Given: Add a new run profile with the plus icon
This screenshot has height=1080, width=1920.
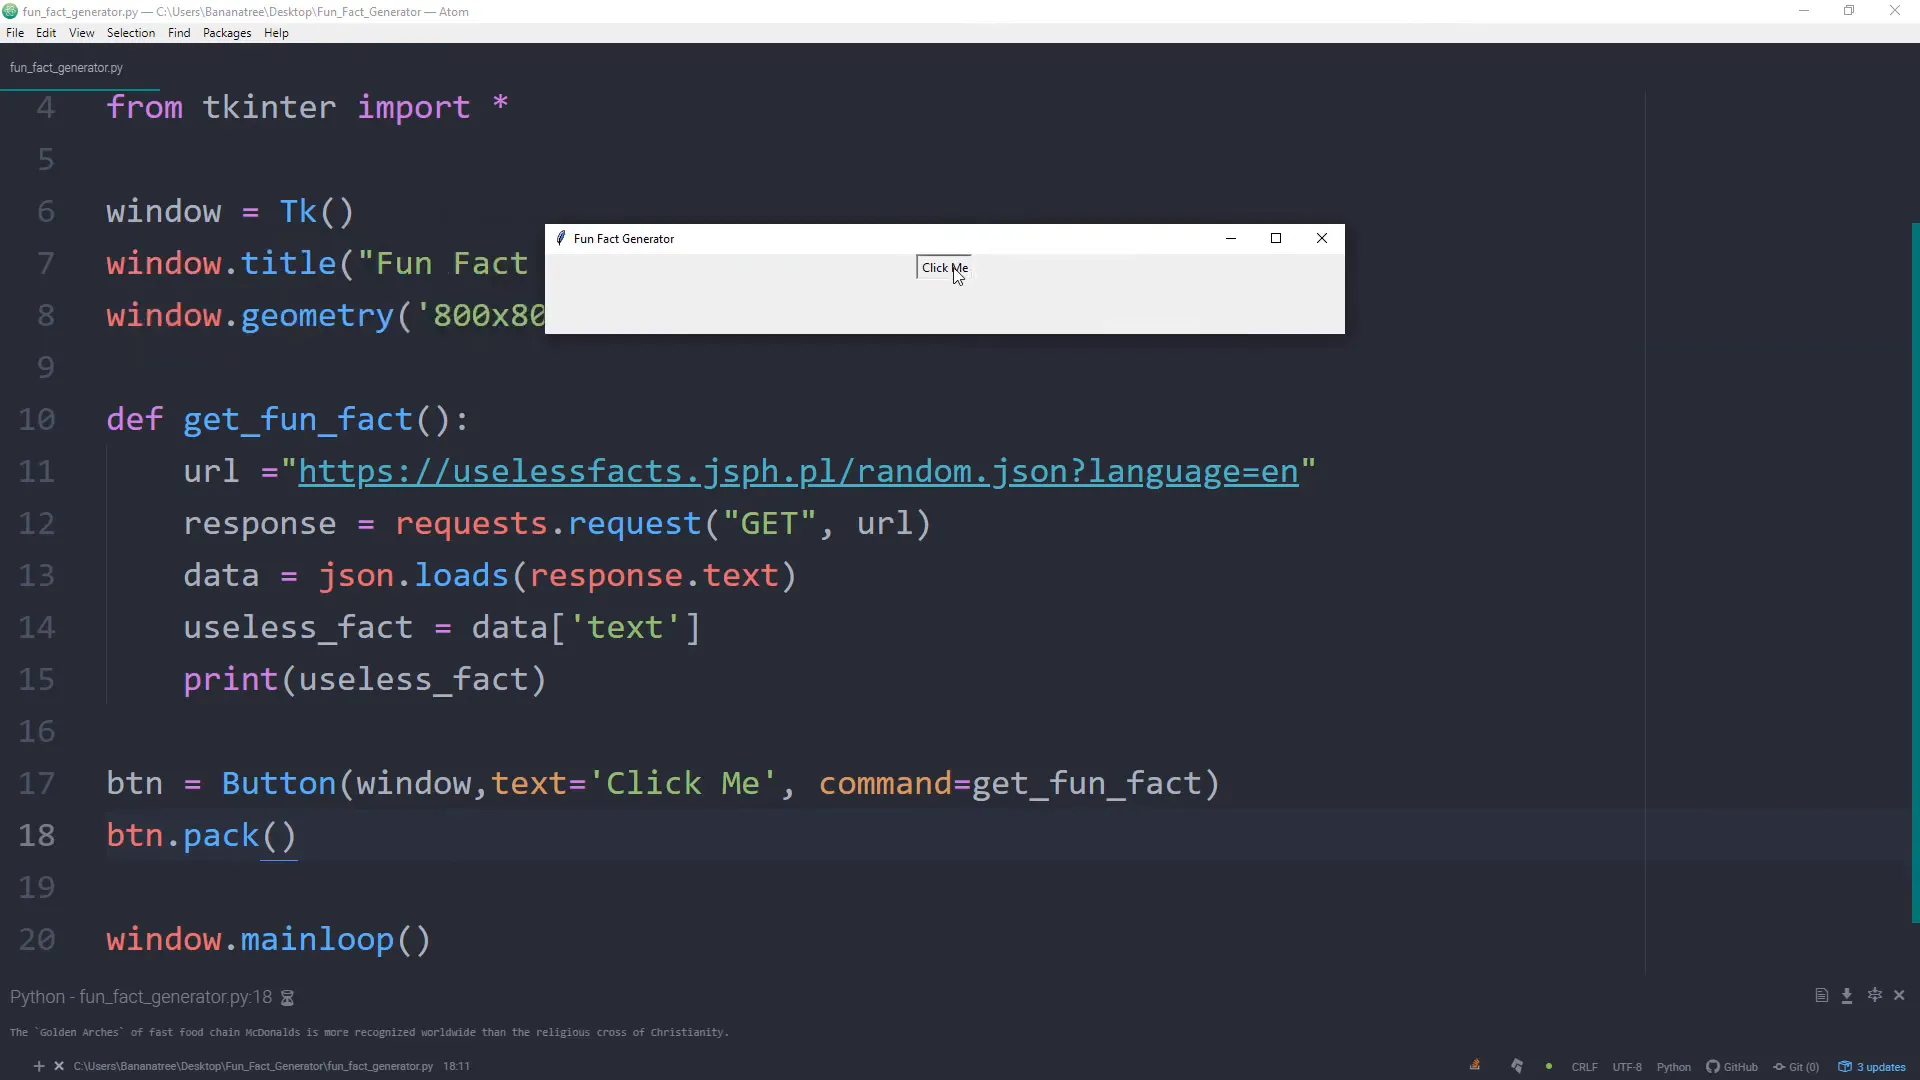Looking at the screenshot, I should (x=40, y=1066).
